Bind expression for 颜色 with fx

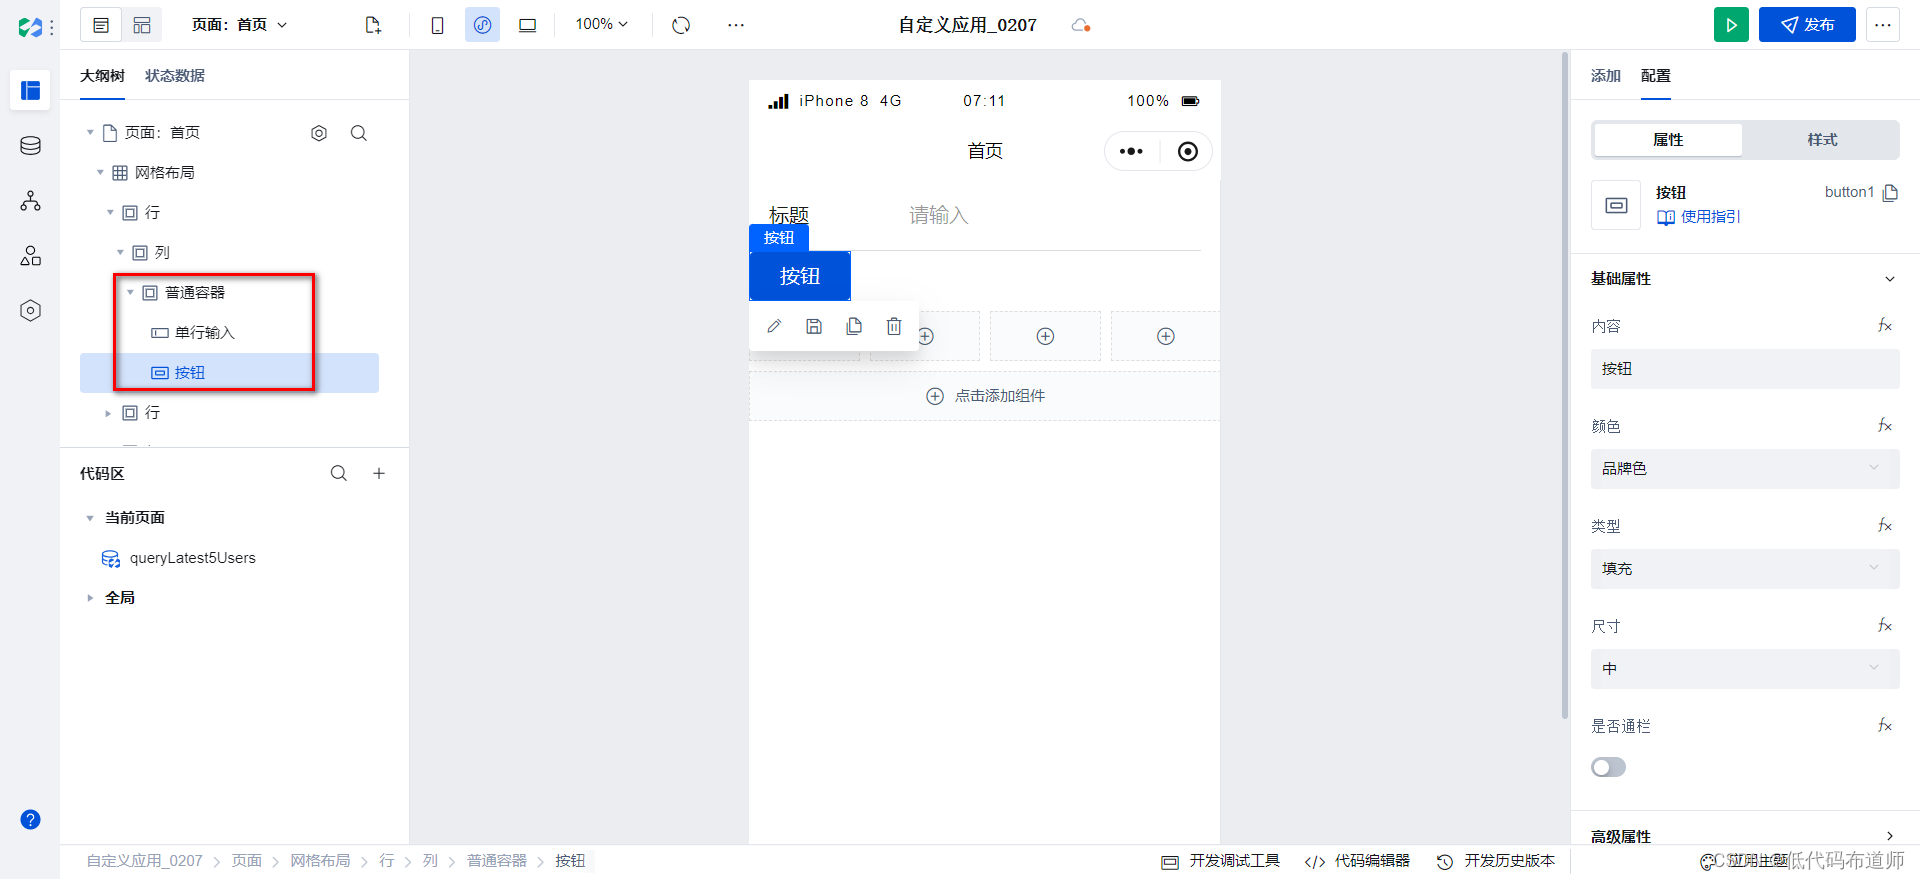tap(1885, 426)
